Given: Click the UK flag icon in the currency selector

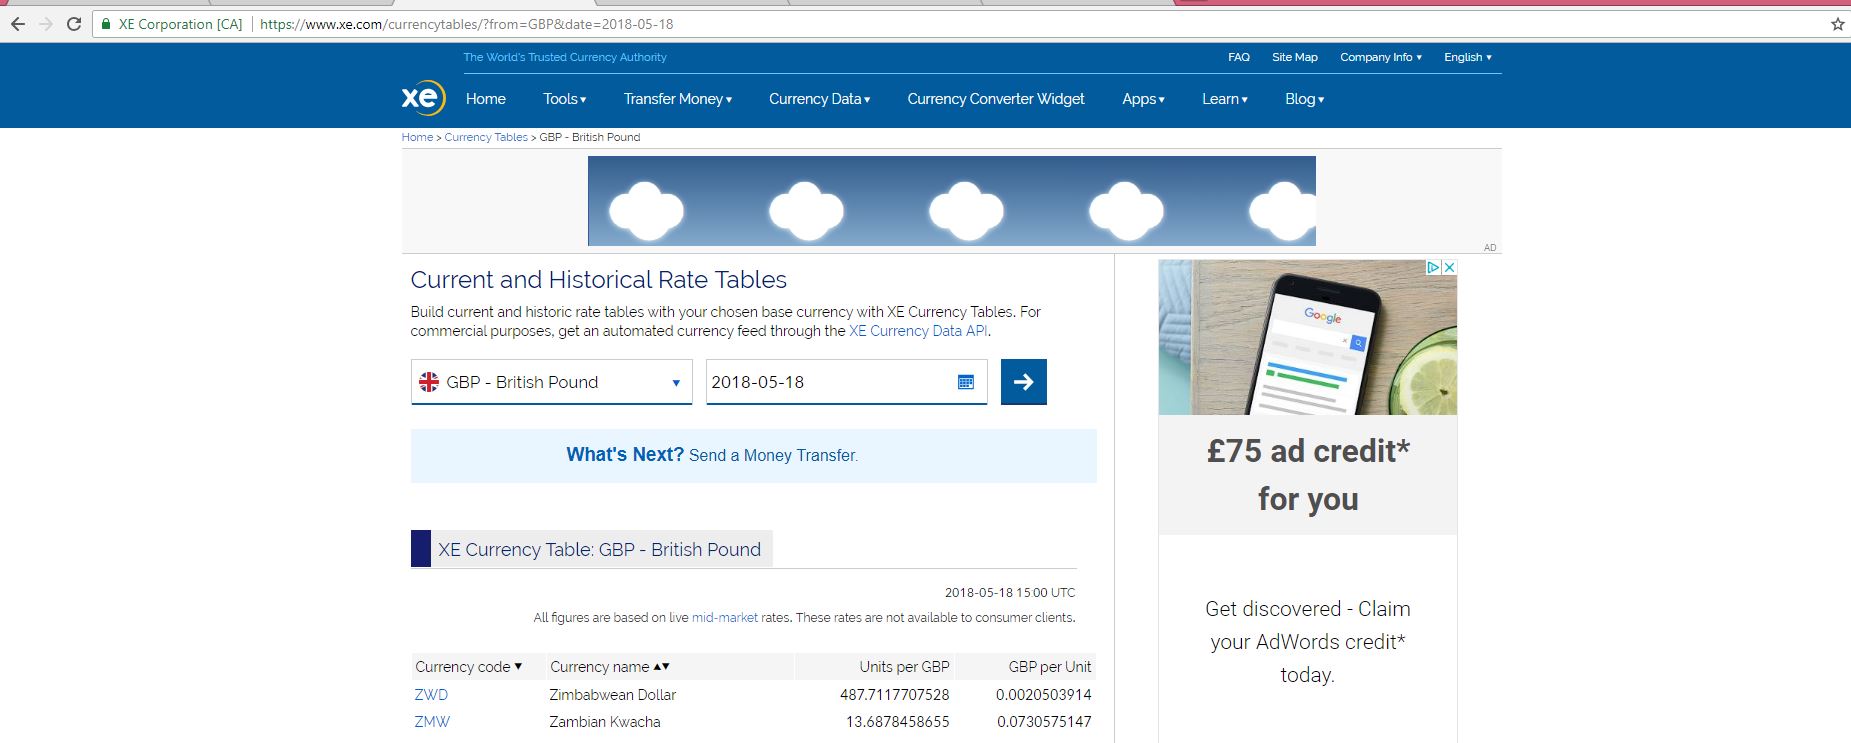Looking at the screenshot, I should (x=429, y=382).
